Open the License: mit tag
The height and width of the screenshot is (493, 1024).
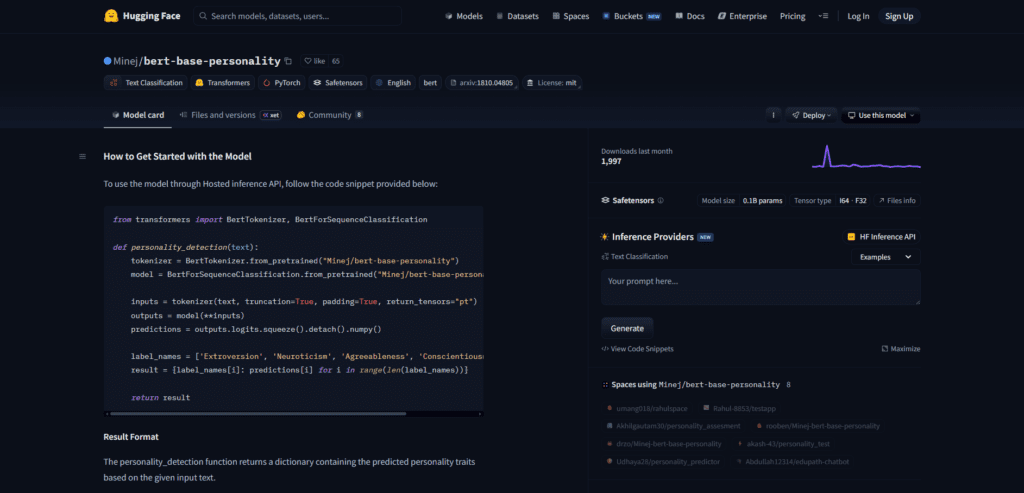(x=552, y=83)
